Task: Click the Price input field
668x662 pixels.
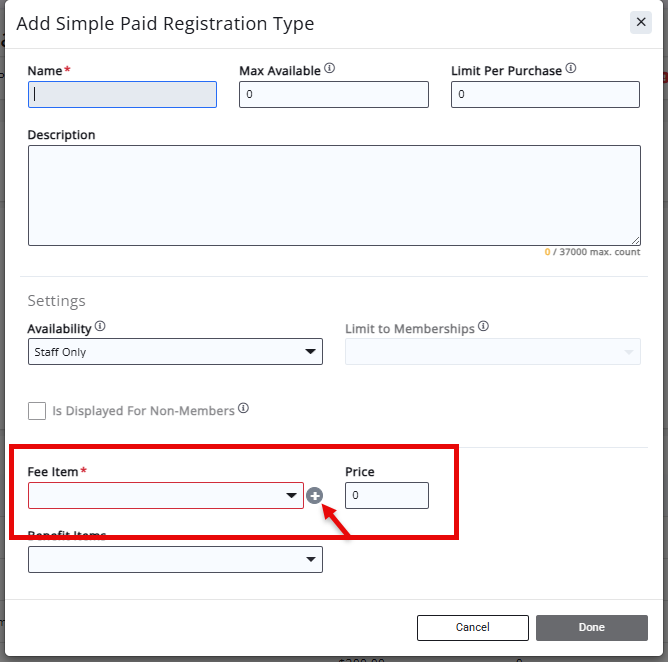Action: pyautogui.click(x=387, y=495)
